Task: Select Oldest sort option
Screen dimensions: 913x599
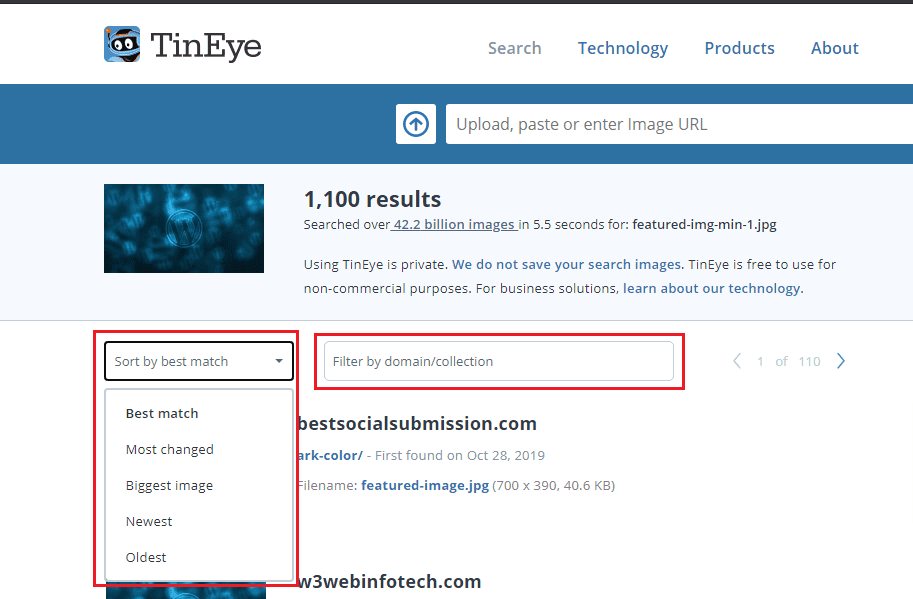Action: pyautogui.click(x=146, y=558)
